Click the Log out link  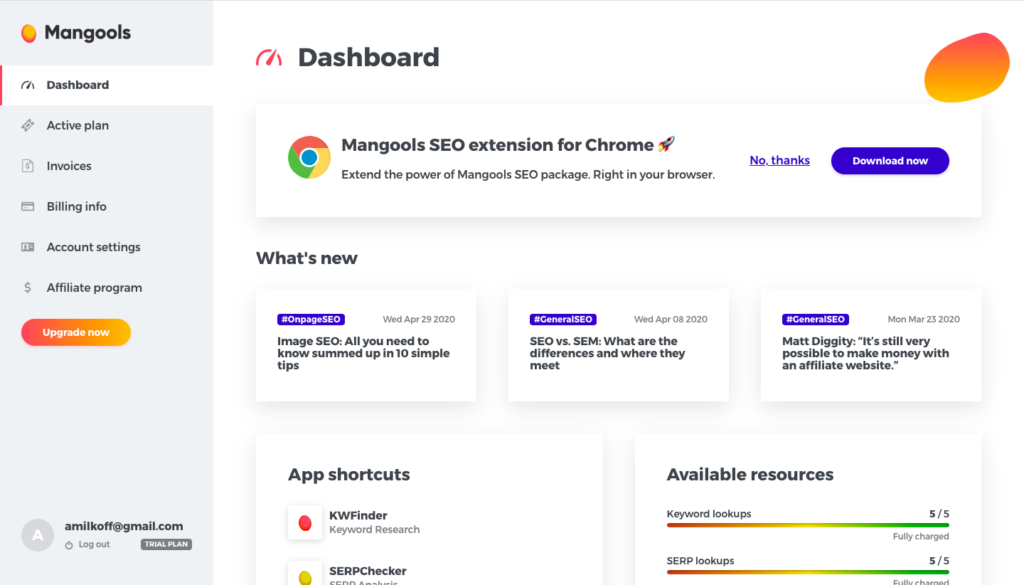click(94, 545)
